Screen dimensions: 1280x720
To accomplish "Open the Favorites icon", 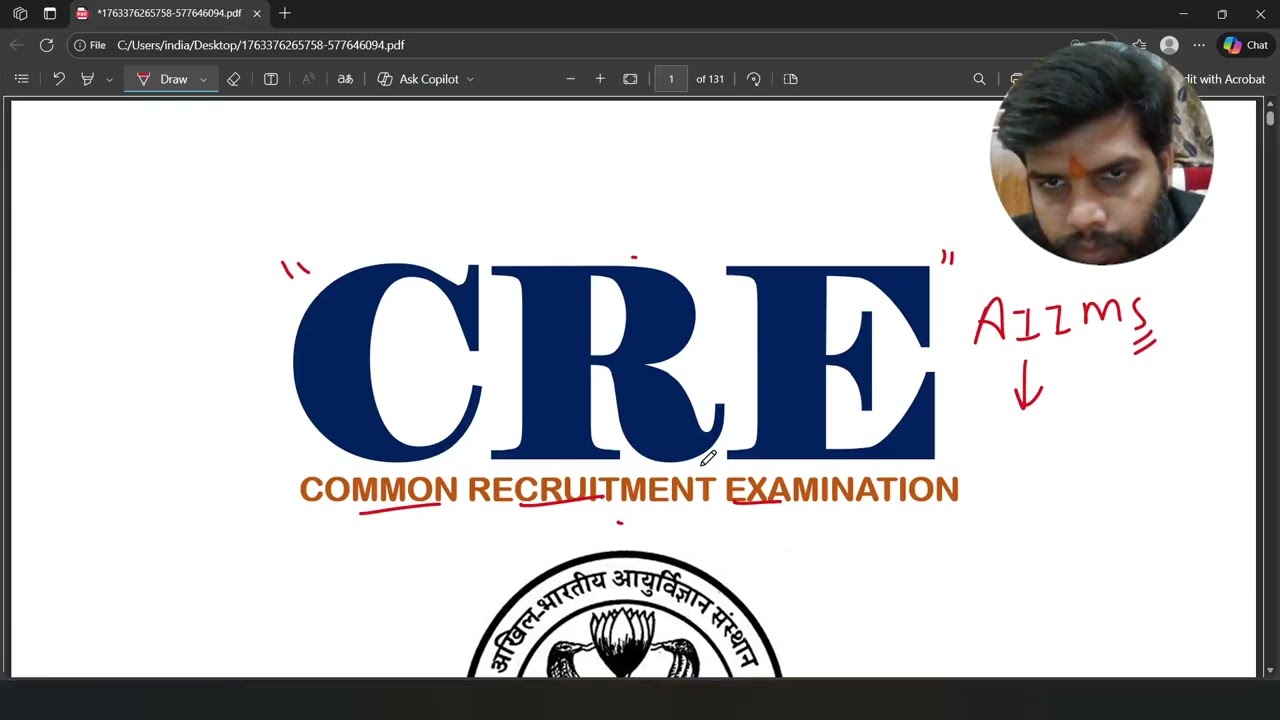I will (x=1139, y=45).
